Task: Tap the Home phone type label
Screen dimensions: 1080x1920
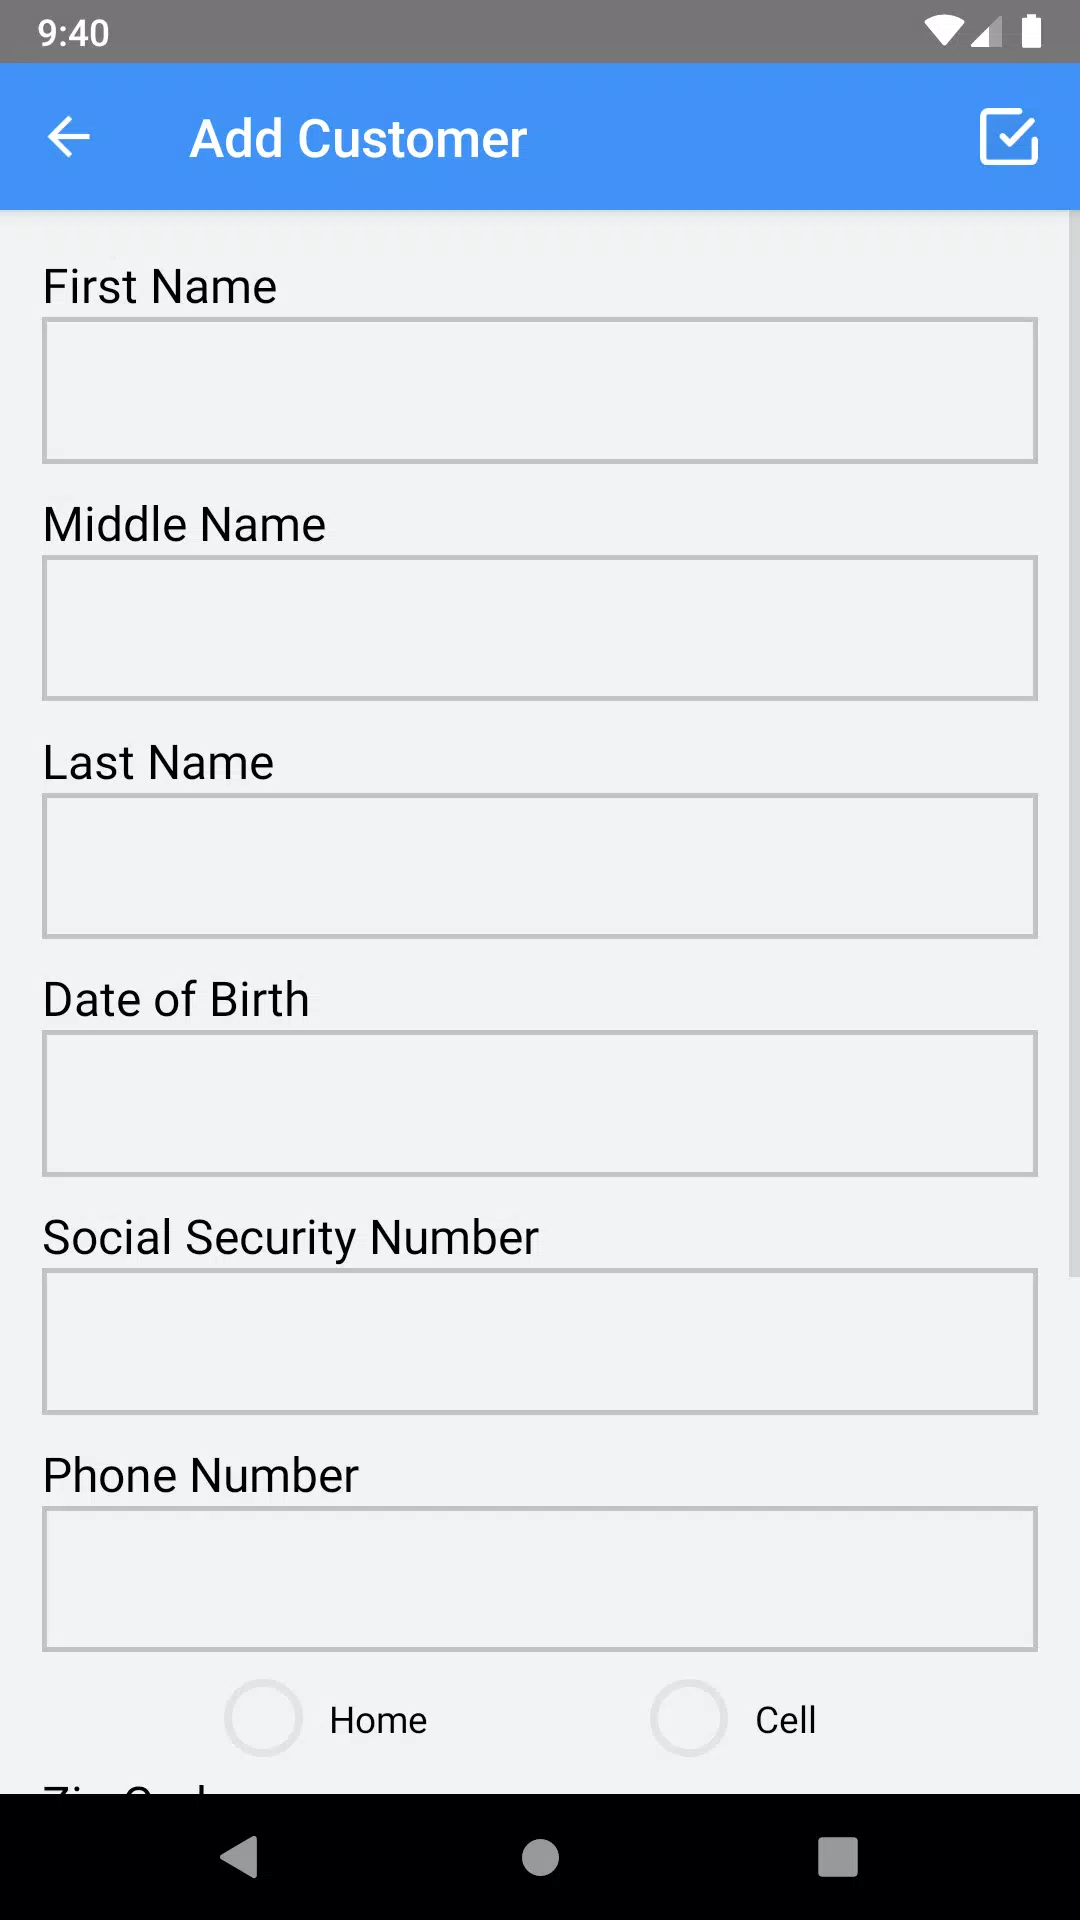Action: click(x=378, y=1720)
